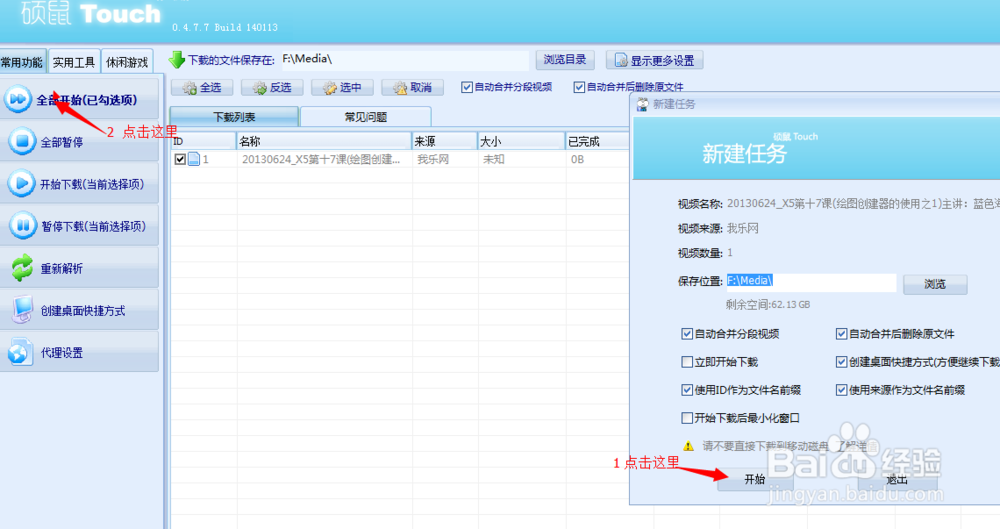Toggle 使用来源作为文件名前缀 checkbox
The image size is (1000, 529).
841,390
